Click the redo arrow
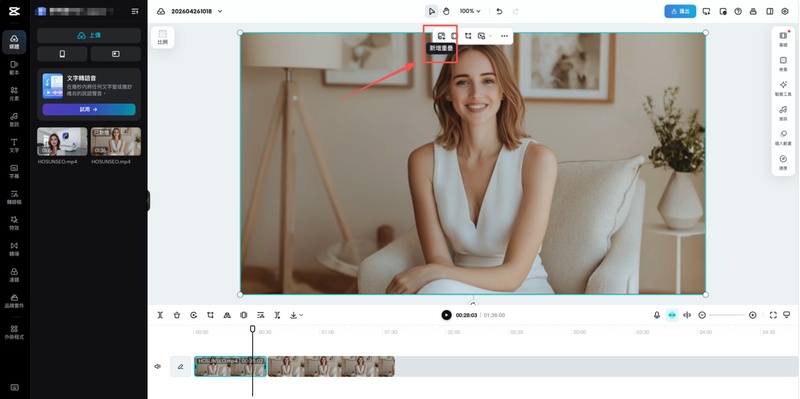This screenshot has width=800, height=399. tap(515, 11)
